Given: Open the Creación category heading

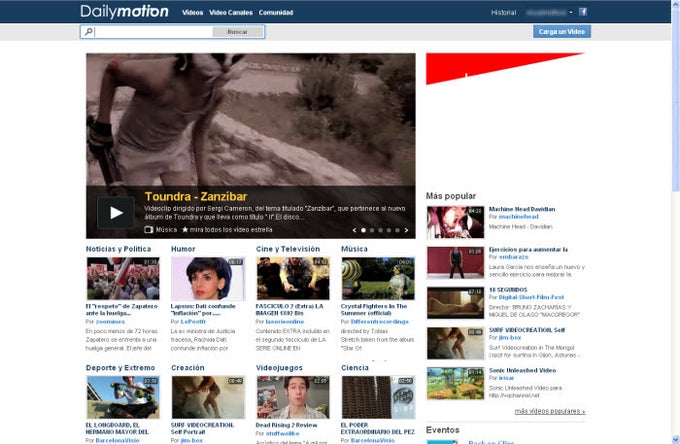Looking at the screenshot, I should tap(187, 368).
